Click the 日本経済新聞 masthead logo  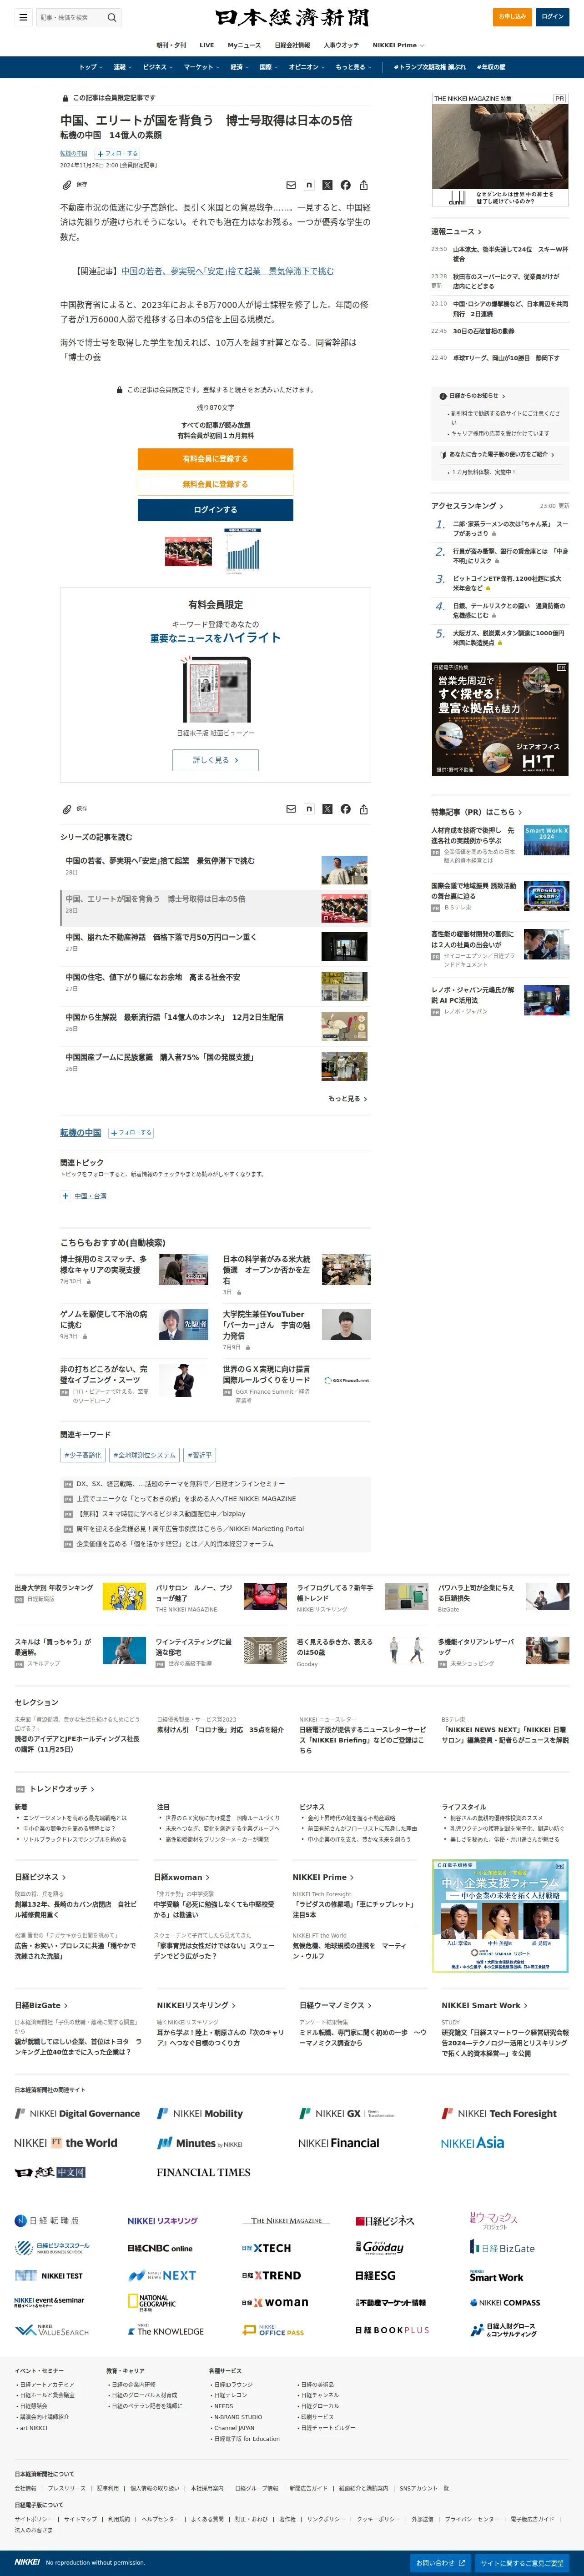(292, 18)
